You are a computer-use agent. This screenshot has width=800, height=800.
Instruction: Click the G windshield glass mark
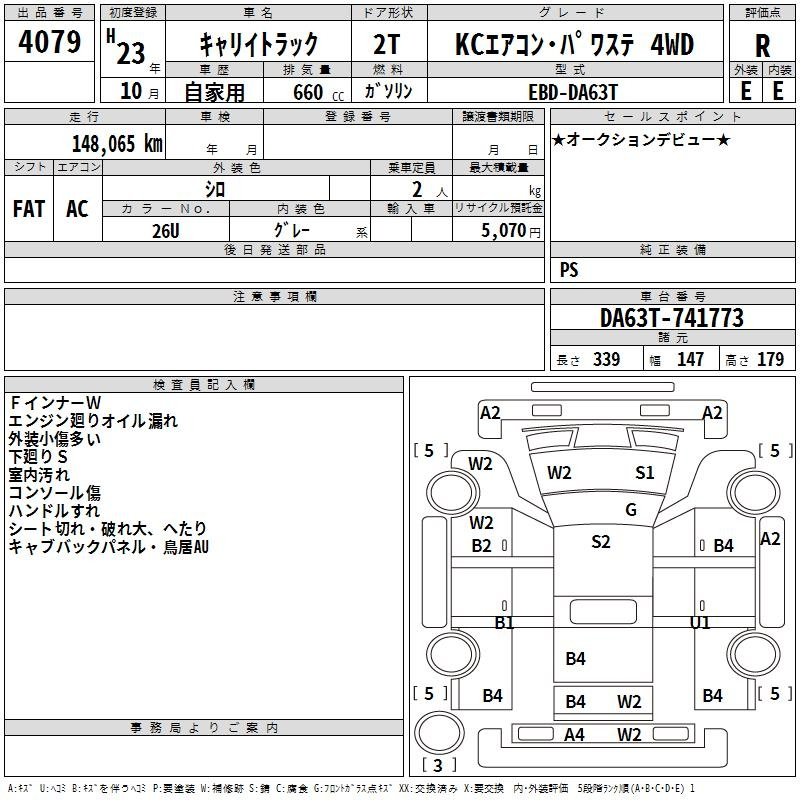(631, 510)
